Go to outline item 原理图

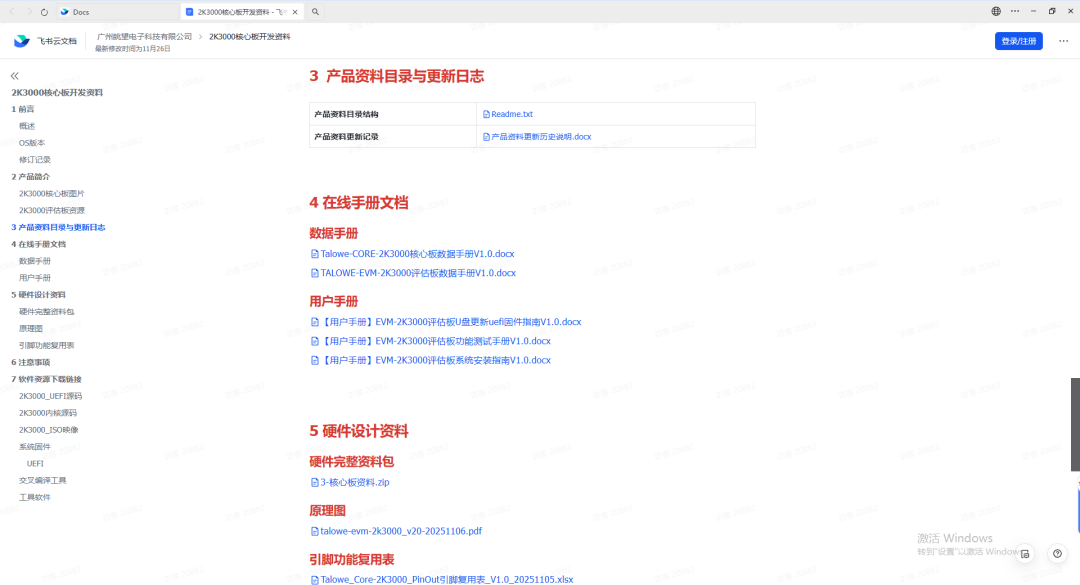[30, 329]
